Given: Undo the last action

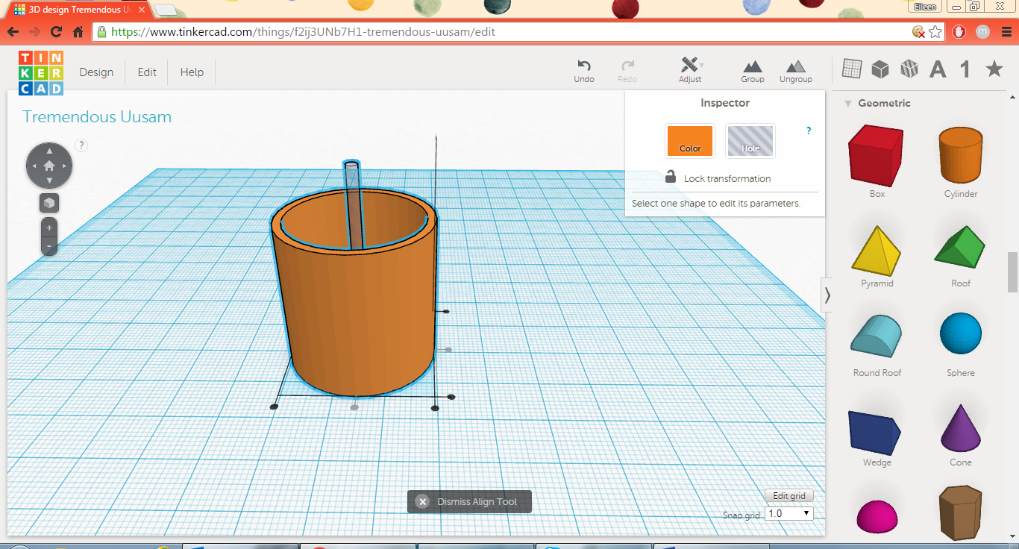Looking at the screenshot, I should 584,71.
